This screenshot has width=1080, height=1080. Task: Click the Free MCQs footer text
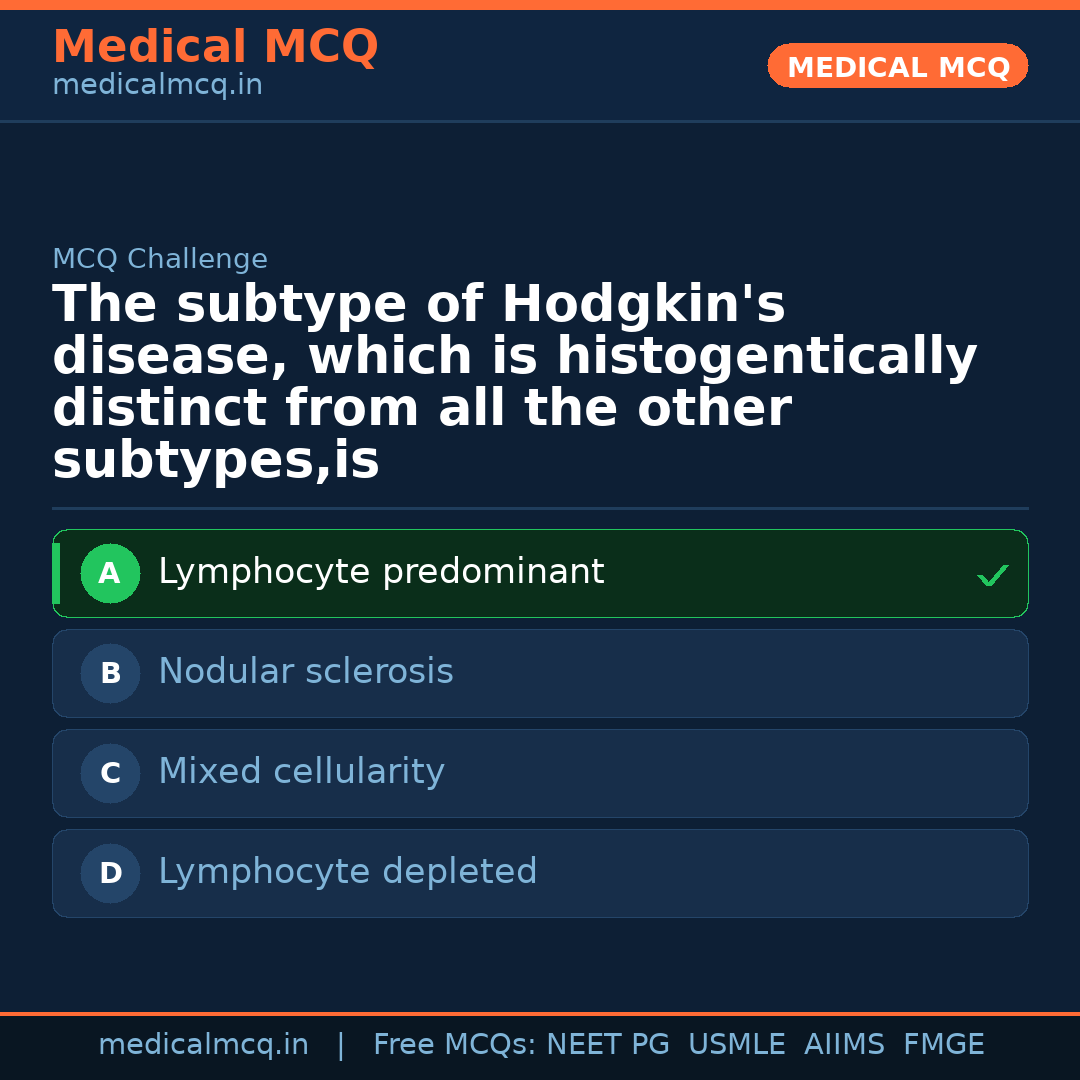point(454,1045)
